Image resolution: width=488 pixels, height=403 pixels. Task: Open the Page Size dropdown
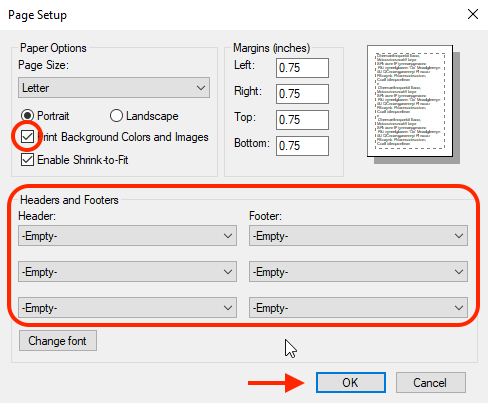(x=114, y=88)
